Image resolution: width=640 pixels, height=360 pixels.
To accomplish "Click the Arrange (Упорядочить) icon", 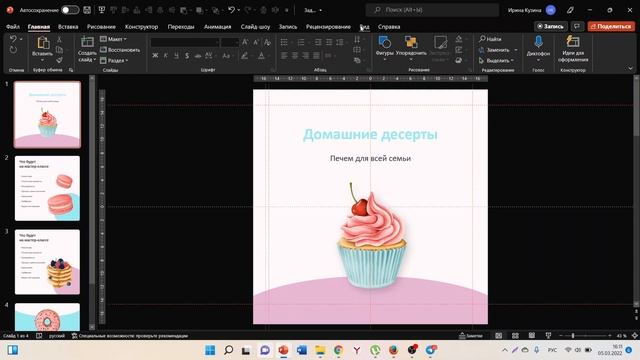I will point(411,42).
